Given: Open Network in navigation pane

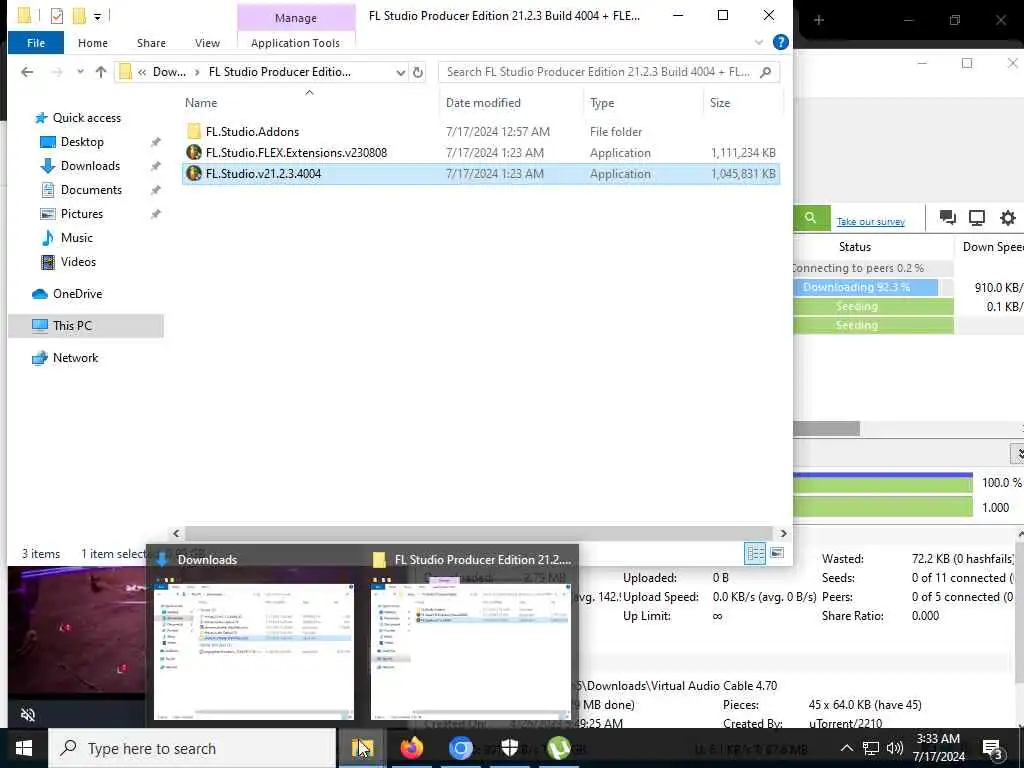Looking at the screenshot, I should coord(75,358).
